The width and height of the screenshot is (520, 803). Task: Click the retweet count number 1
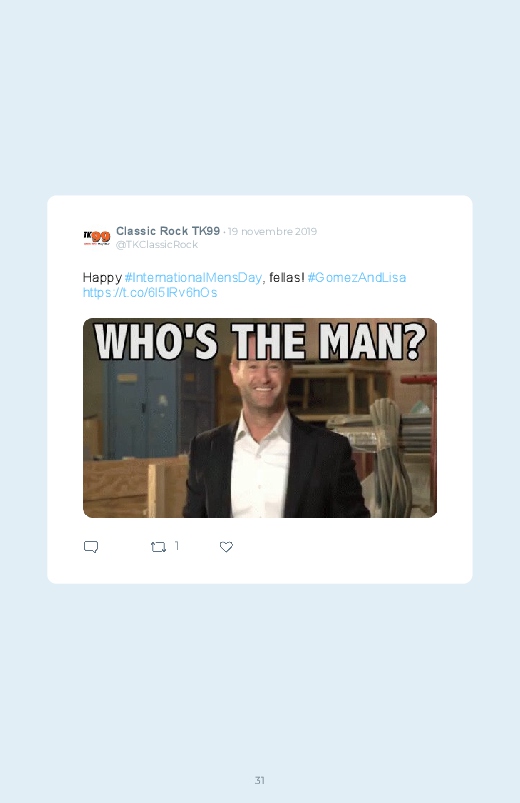coord(177,546)
